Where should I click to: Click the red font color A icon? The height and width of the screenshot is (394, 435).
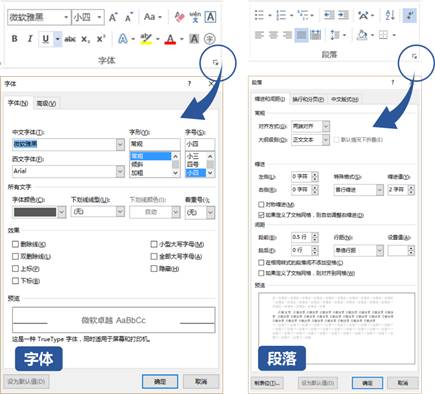pyautogui.click(x=170, y=39)
